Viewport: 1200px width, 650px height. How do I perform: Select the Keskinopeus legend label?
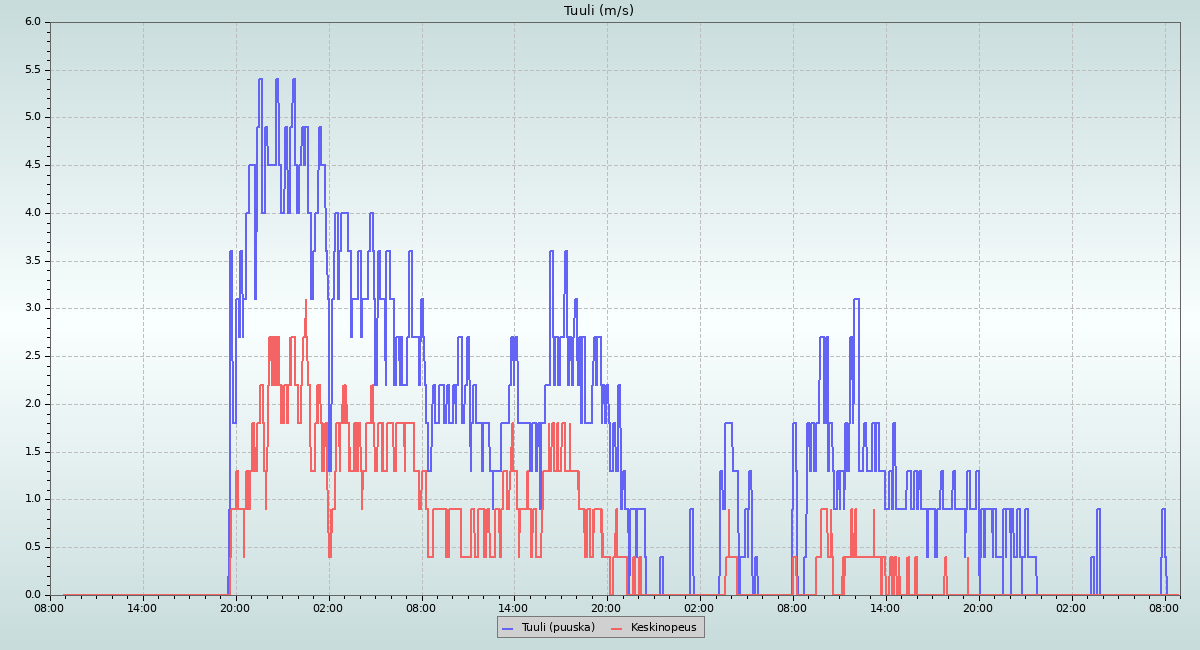[x=658, y=627]
